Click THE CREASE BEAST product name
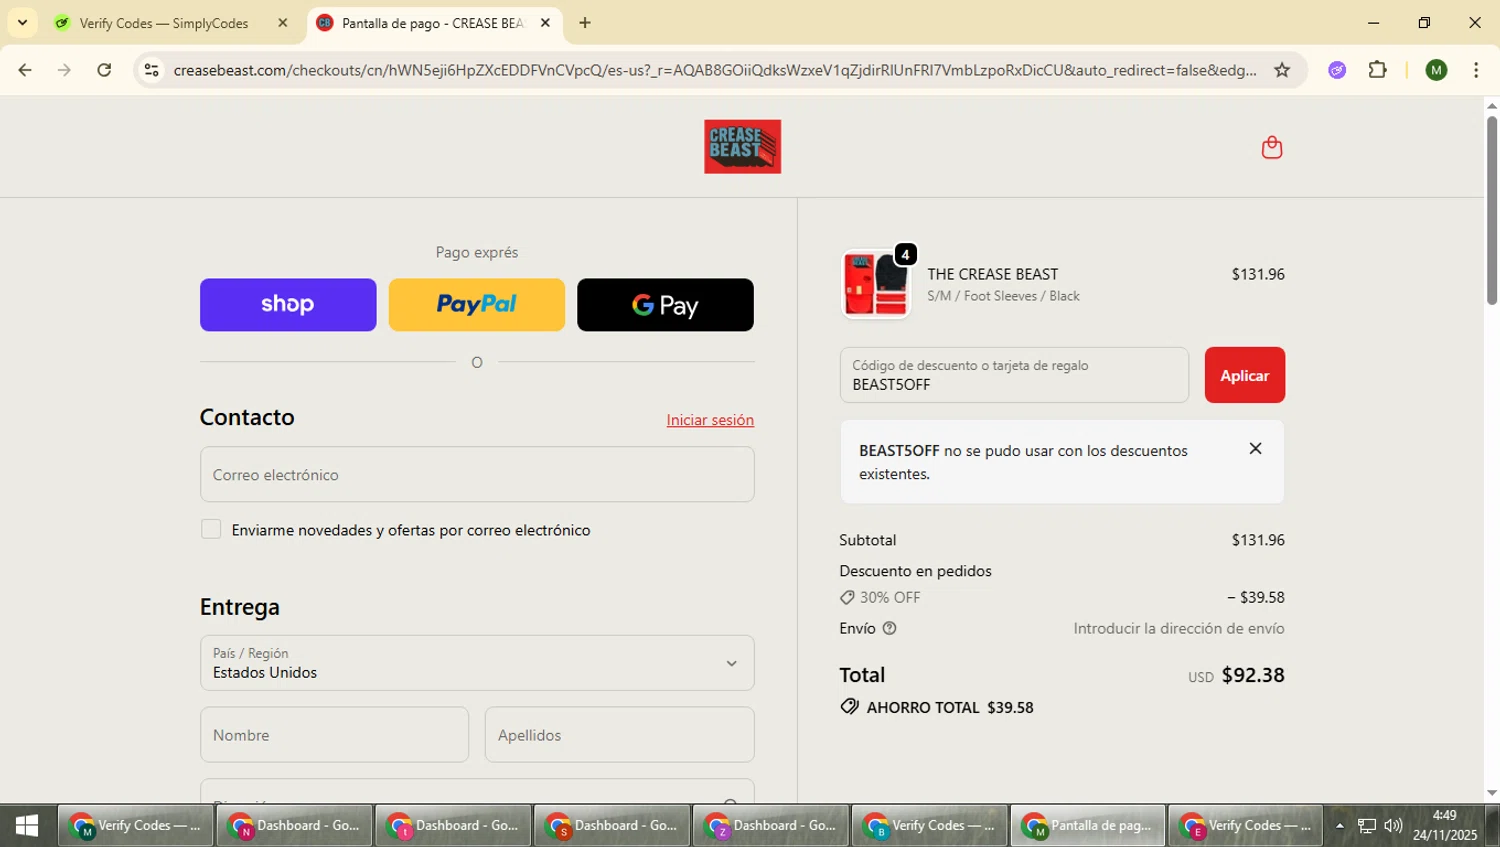 [992, 274]
